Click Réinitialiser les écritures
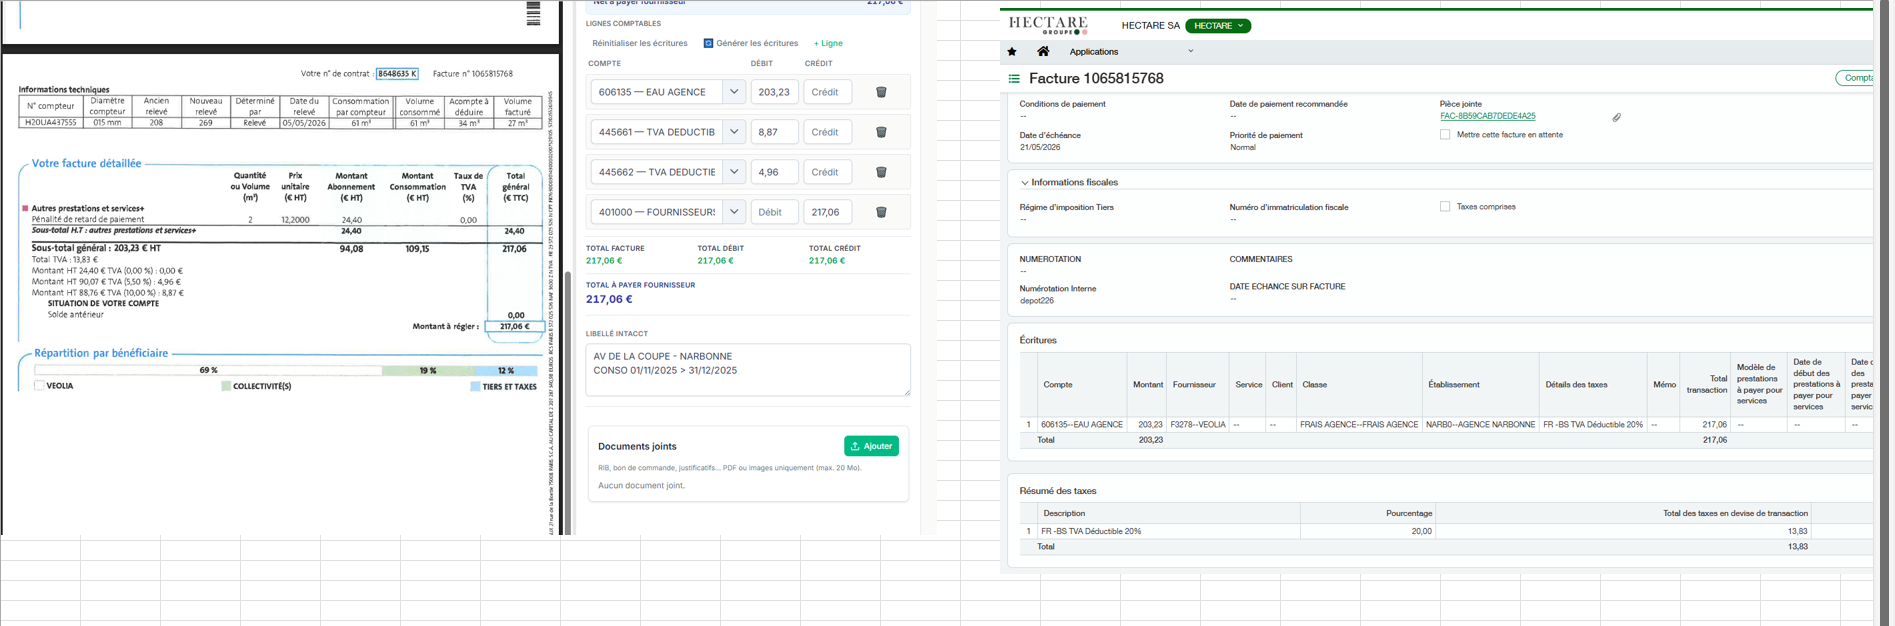 click(640, 43)
